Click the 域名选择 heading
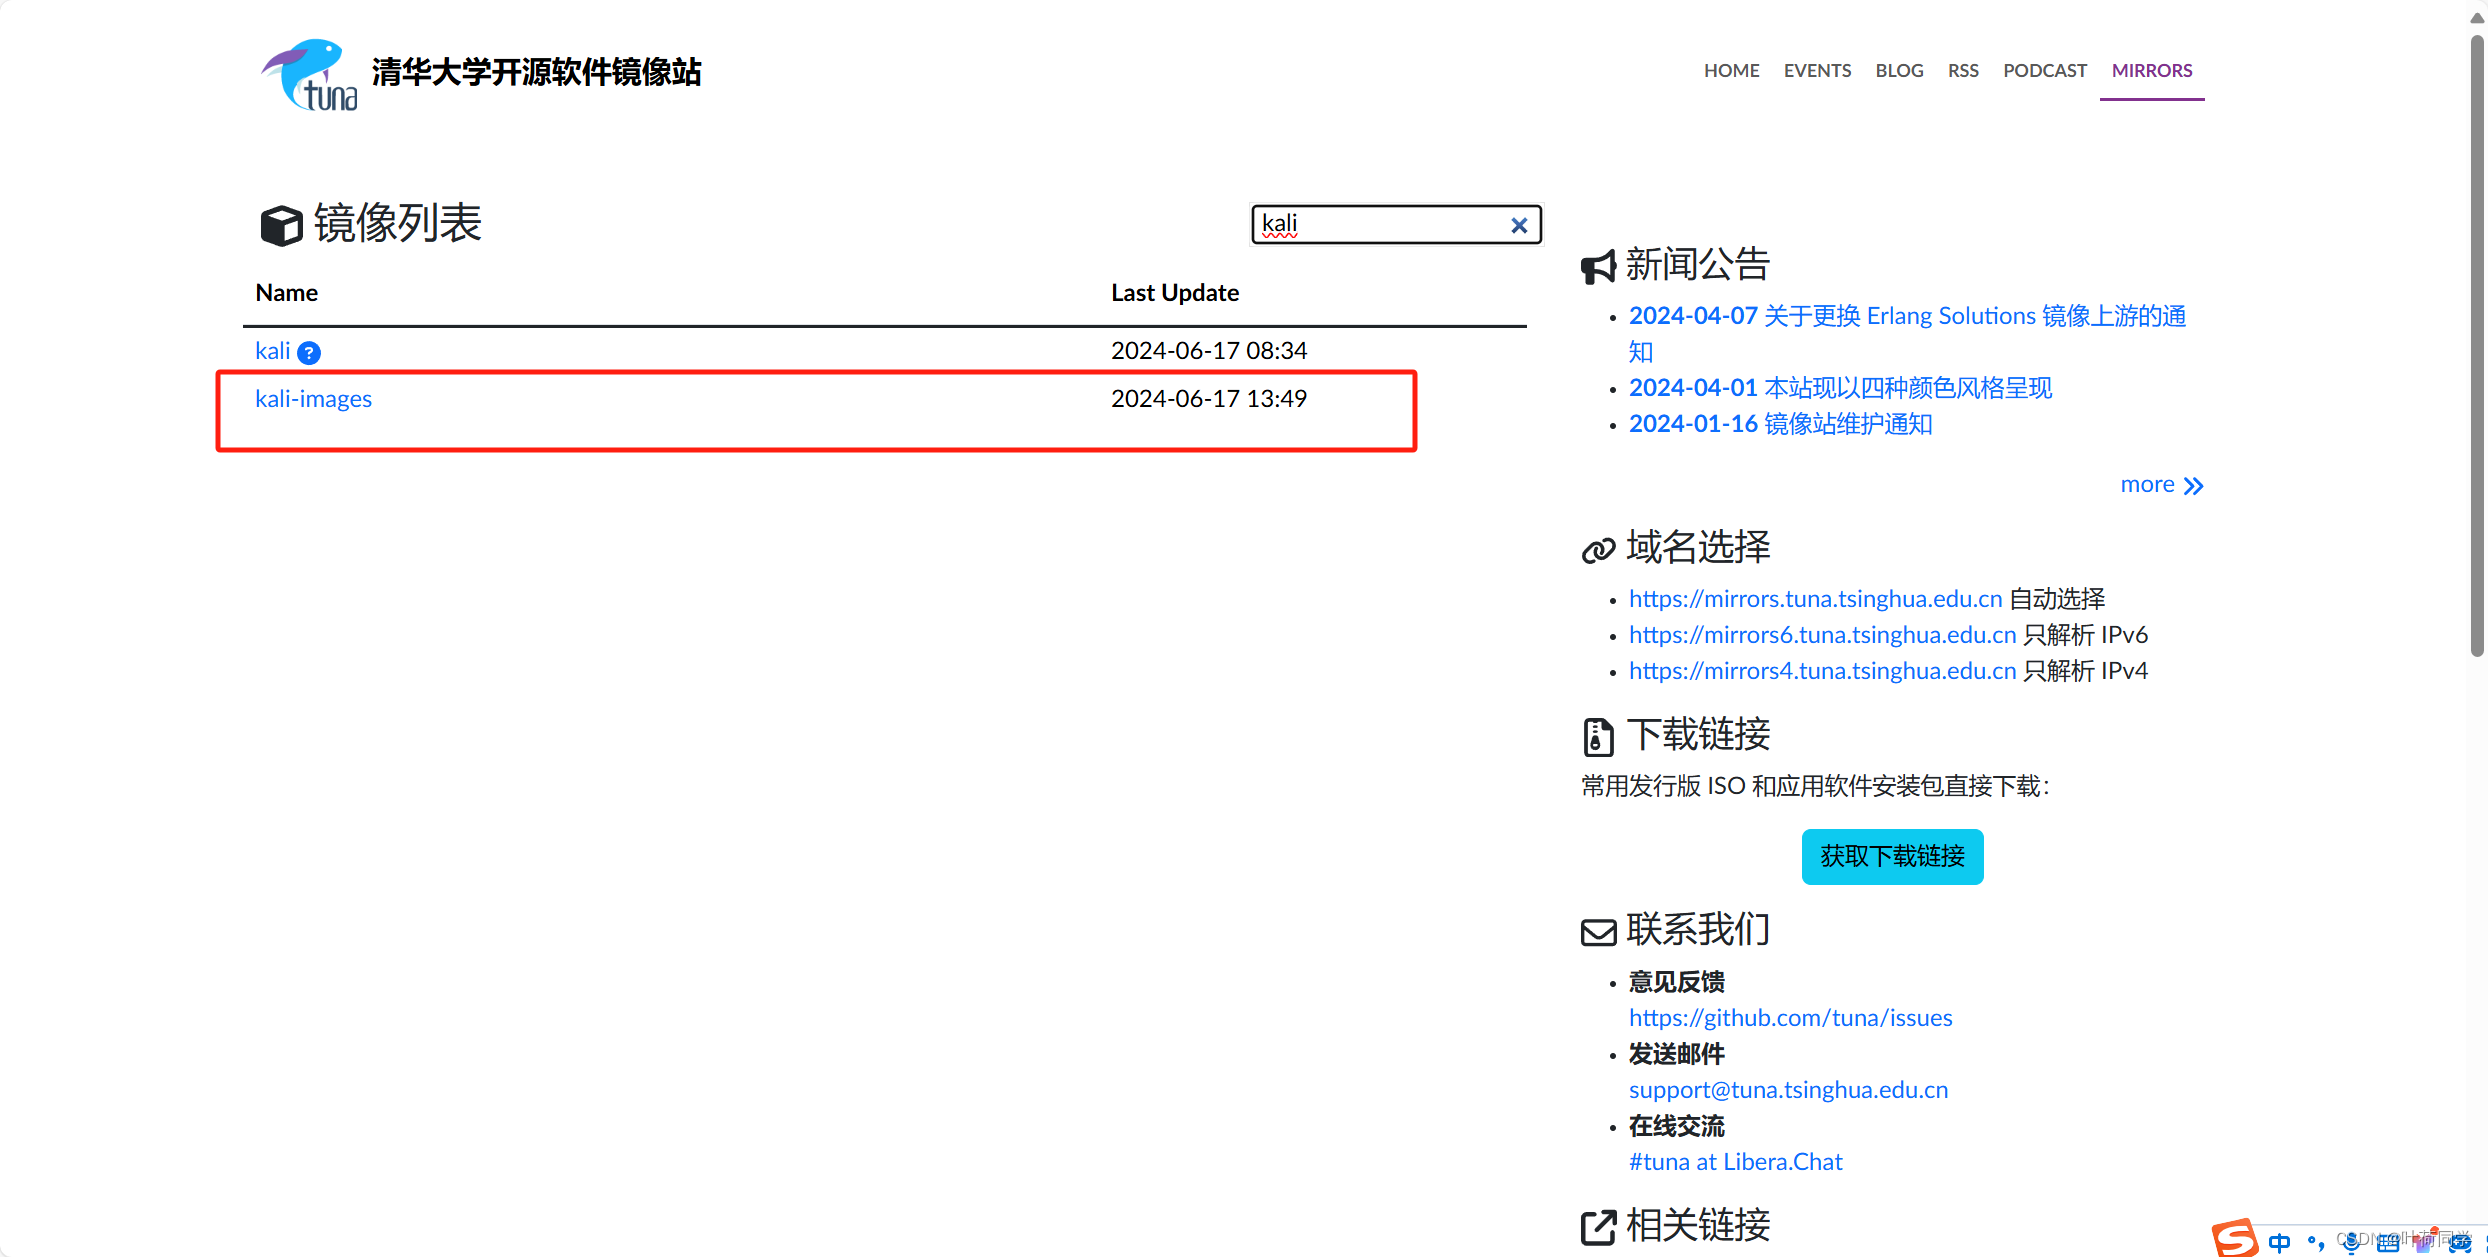 [1698, 548]
